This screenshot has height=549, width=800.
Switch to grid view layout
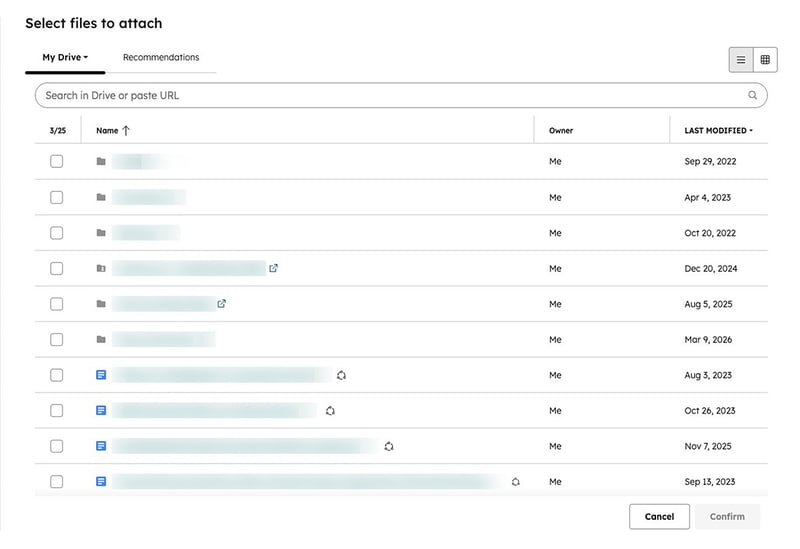pos(765,60)
